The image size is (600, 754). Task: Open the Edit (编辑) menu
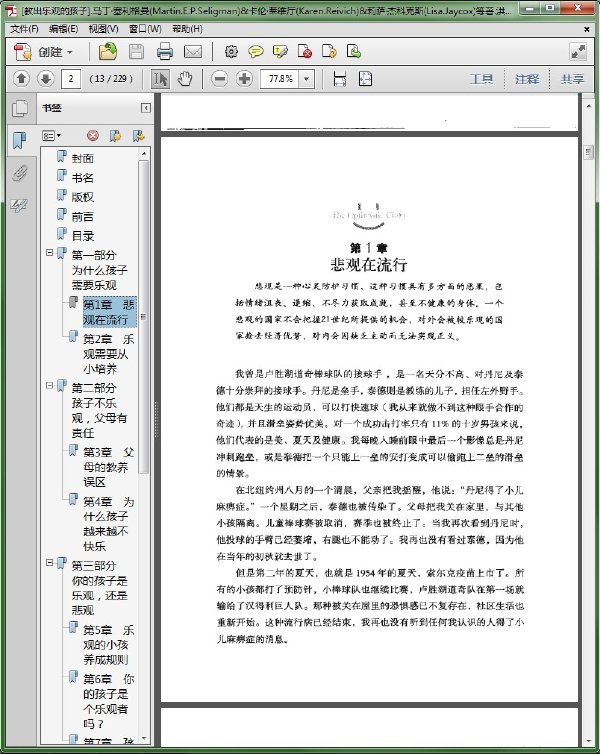point(63,29)
